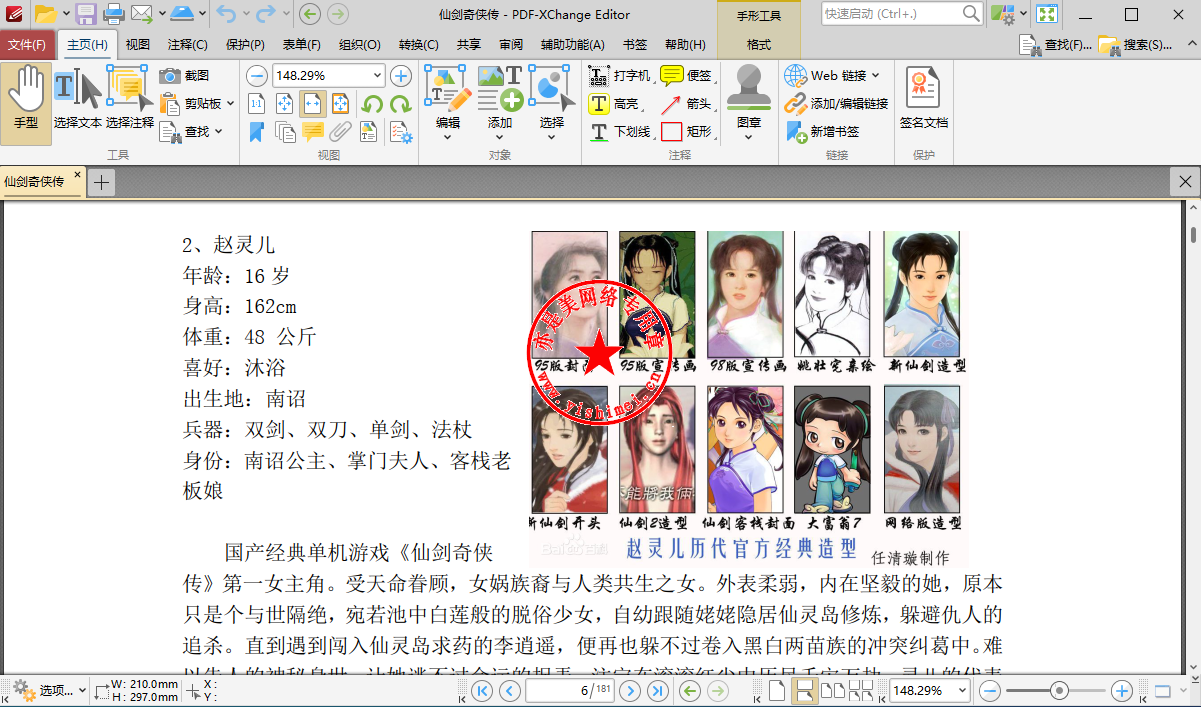
Task: Choose the 打字机 typewriter tool
Action: click(x=619, y=76)
